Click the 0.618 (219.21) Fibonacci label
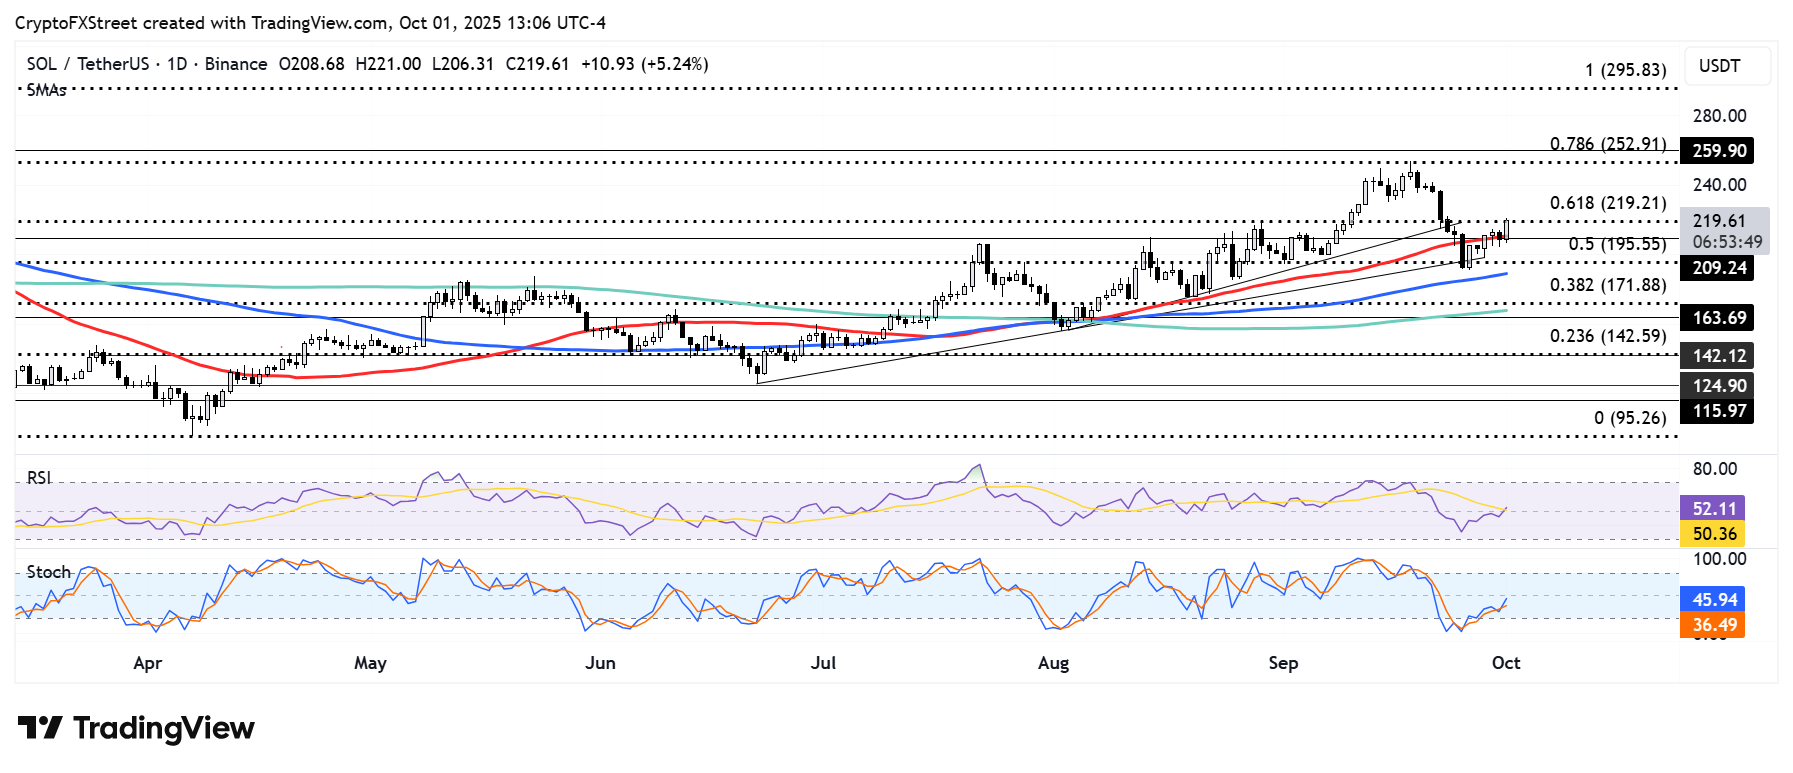 point(1608,203)
